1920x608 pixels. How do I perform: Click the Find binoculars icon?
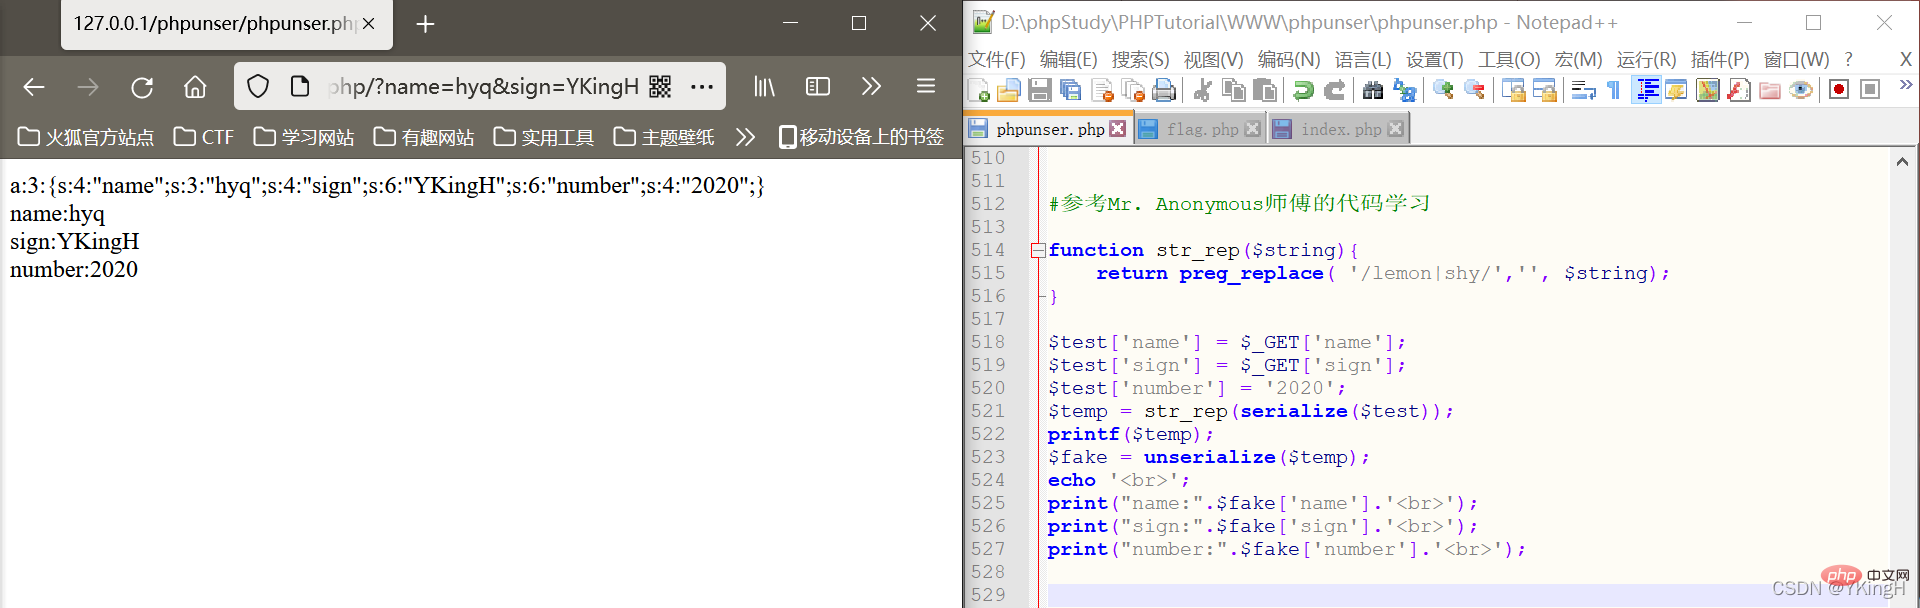point(1373,90)
